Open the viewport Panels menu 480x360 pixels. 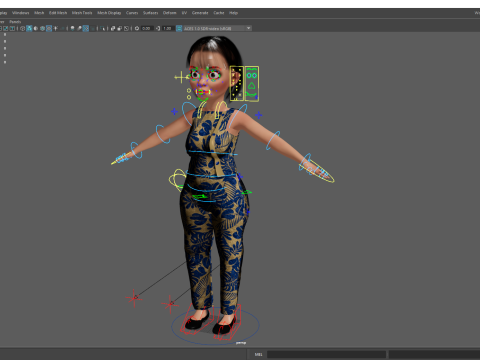(15, 22)
